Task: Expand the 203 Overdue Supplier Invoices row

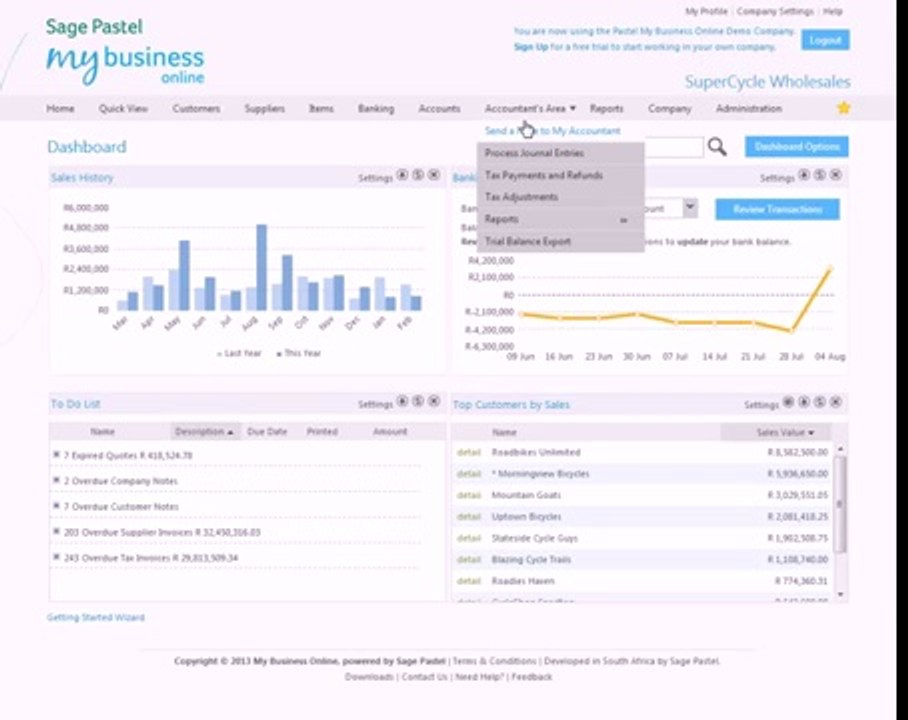Action: pos(56,531)
